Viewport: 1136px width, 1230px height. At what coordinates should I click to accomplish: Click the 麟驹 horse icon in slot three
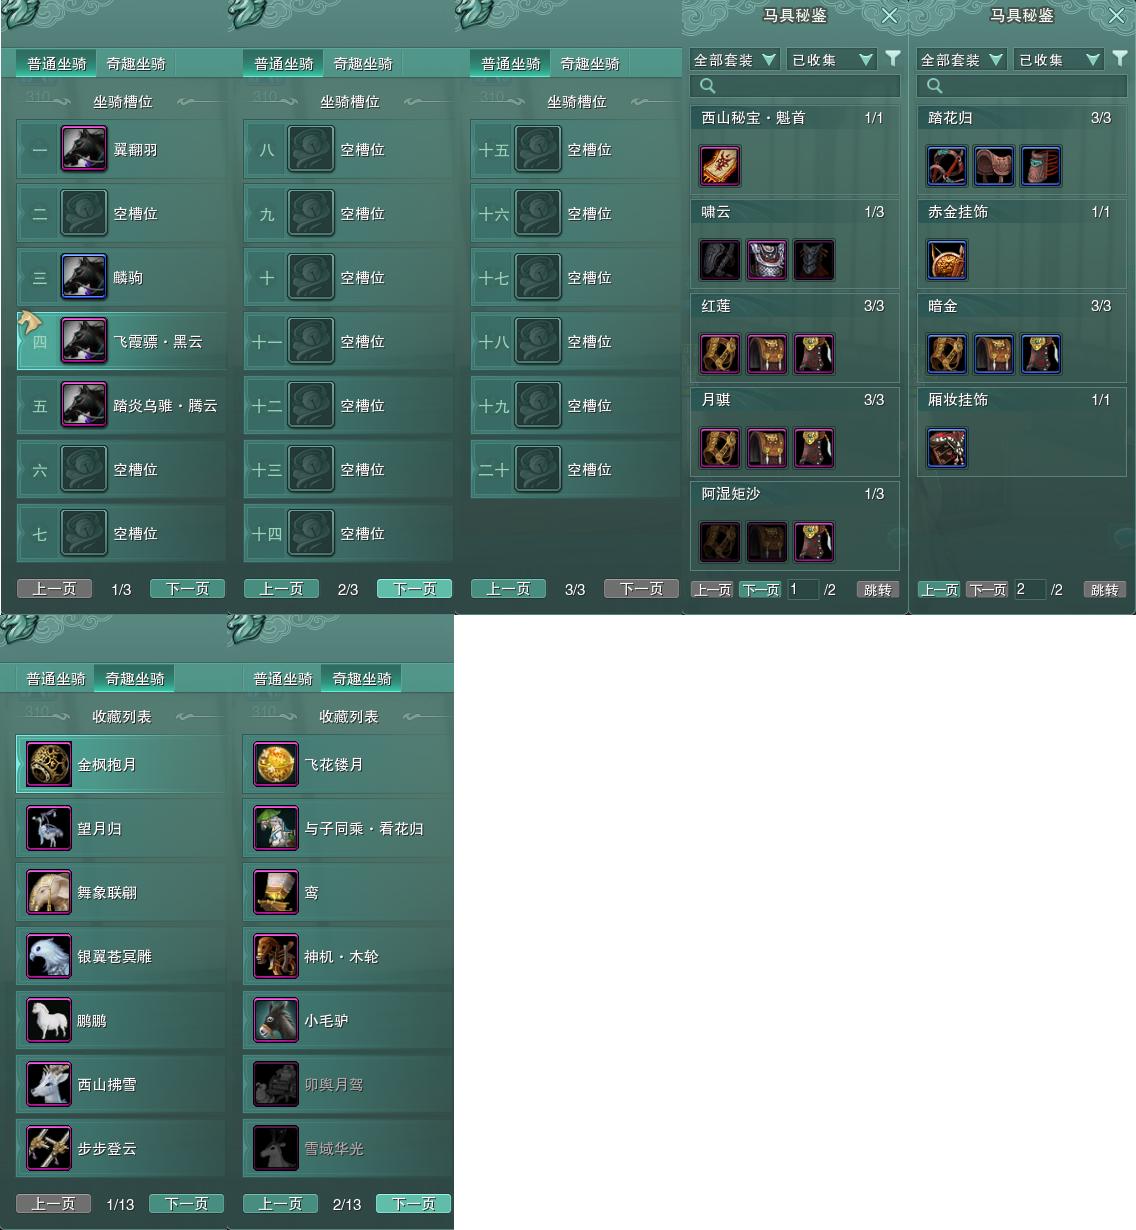click(x=84, y=277)
